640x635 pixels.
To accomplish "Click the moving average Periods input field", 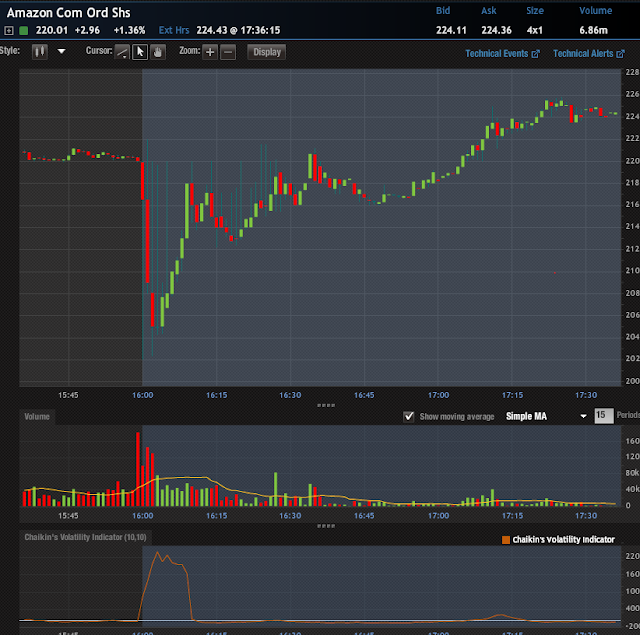I will [x=604, y=416].
